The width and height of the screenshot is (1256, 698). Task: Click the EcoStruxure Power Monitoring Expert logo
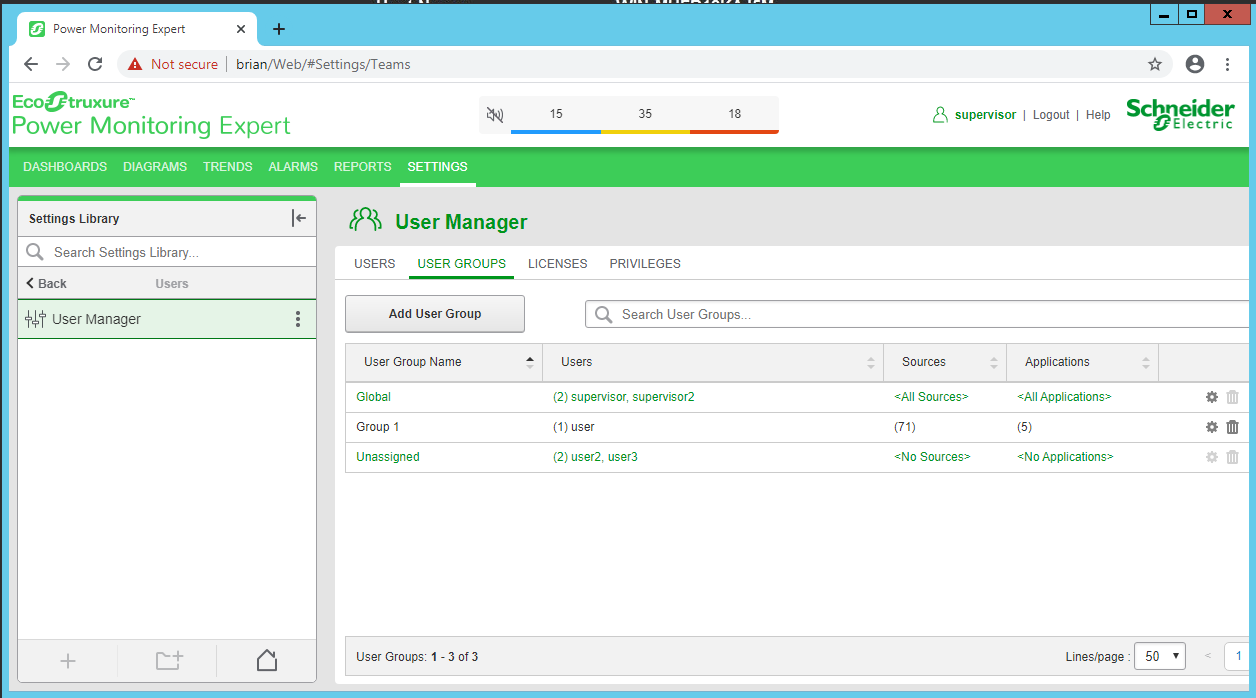pos(151,114)
